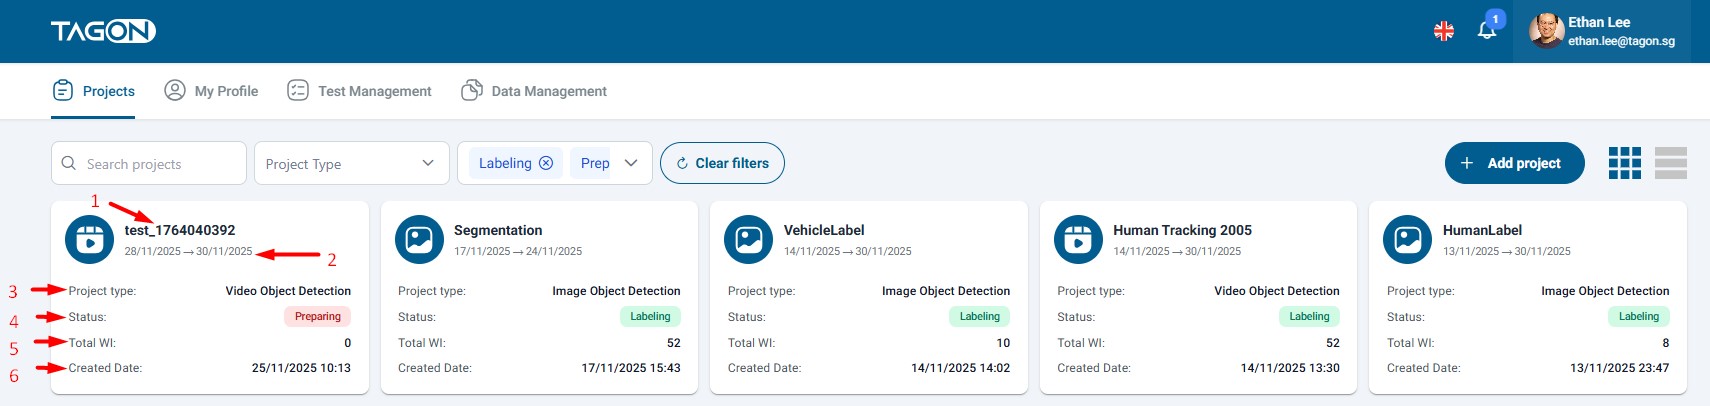This screenshot has height=406, width=1710.
Task: Remove the Labeling filter chip
Action: 546,163
